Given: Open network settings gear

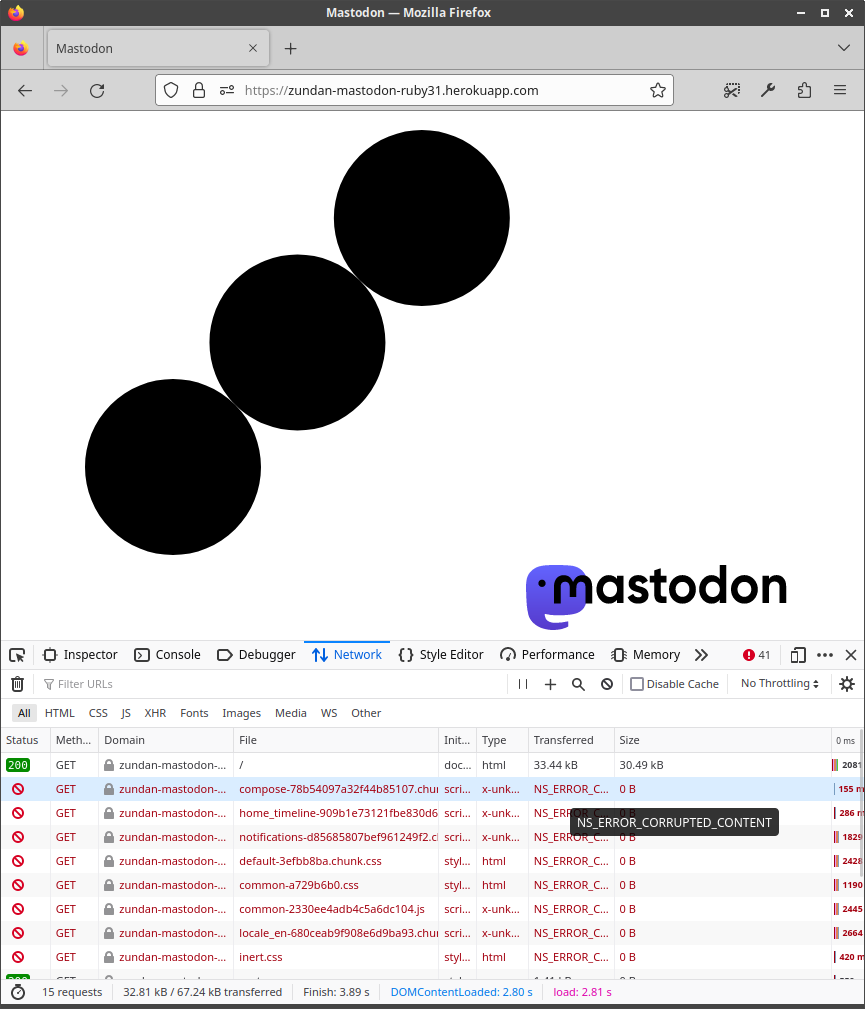Looking at the screenshot, I should 847,684.
